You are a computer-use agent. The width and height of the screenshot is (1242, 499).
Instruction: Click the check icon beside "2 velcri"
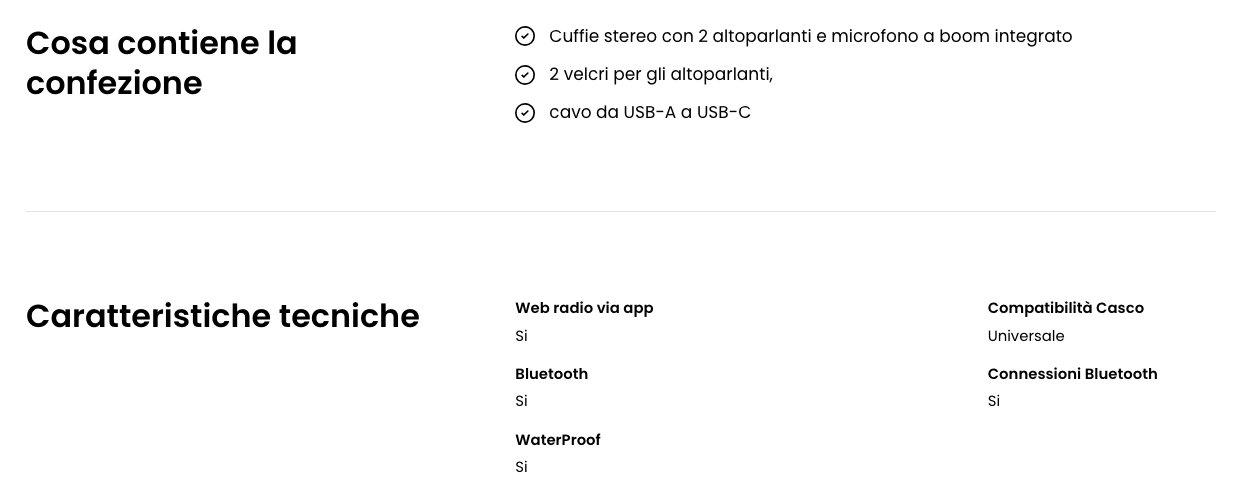coord(525,75)
